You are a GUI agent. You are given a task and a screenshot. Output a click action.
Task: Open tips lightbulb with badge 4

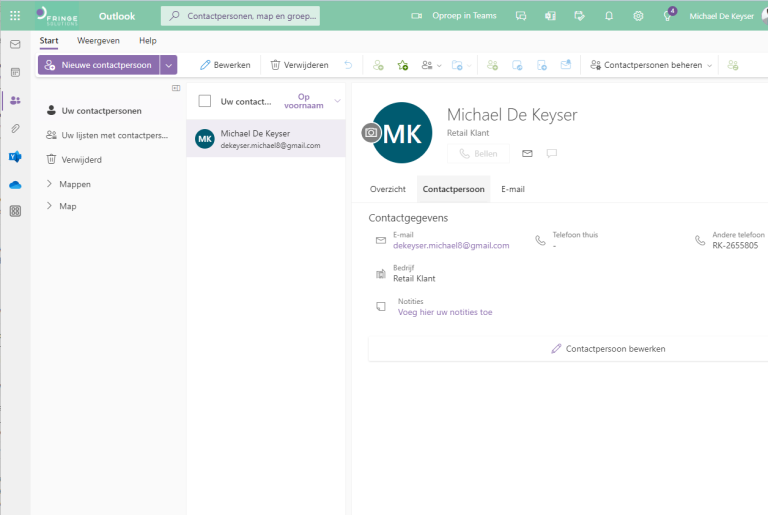[x=668, y=16]
